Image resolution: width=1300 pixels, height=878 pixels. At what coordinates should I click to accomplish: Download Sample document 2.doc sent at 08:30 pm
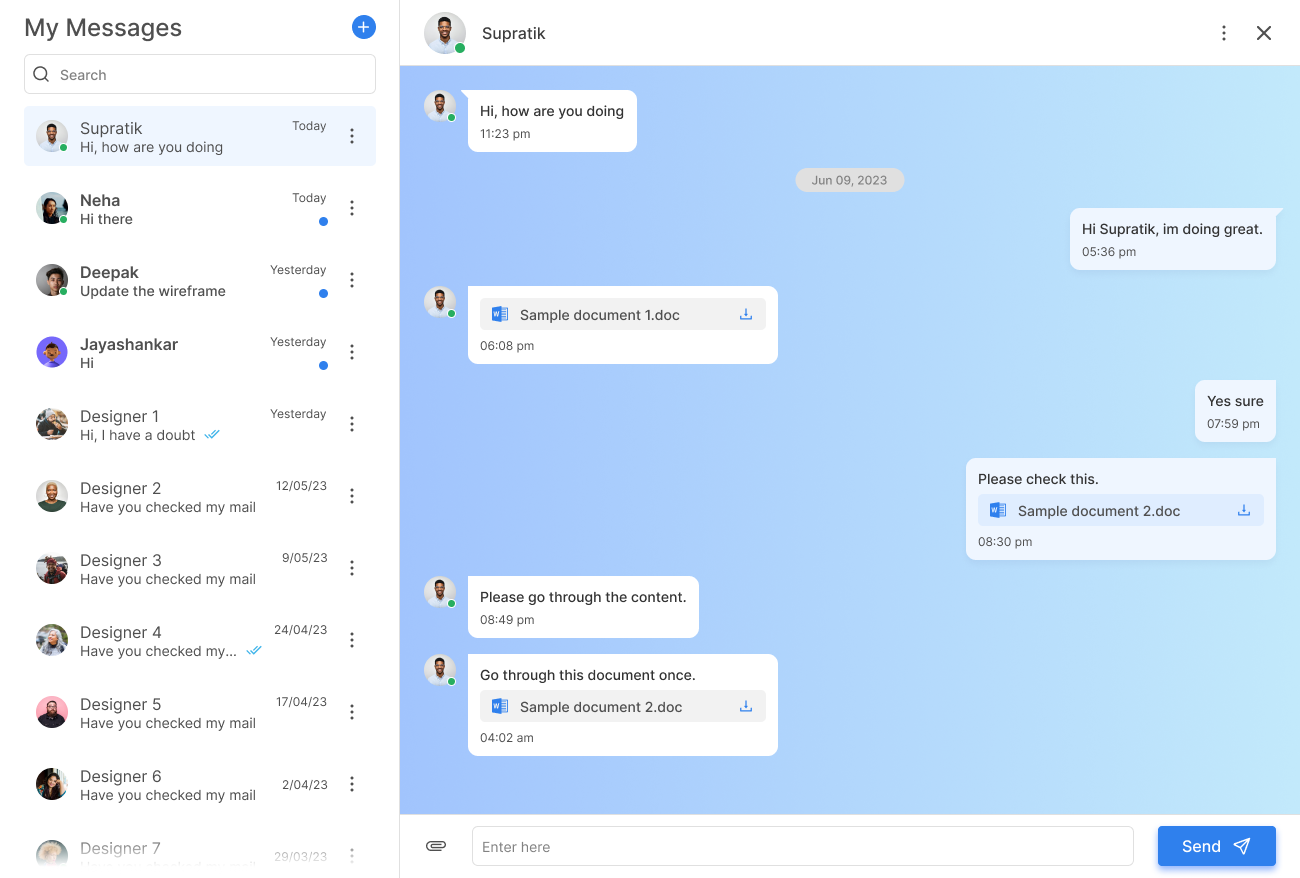[x=1244, y=510]
